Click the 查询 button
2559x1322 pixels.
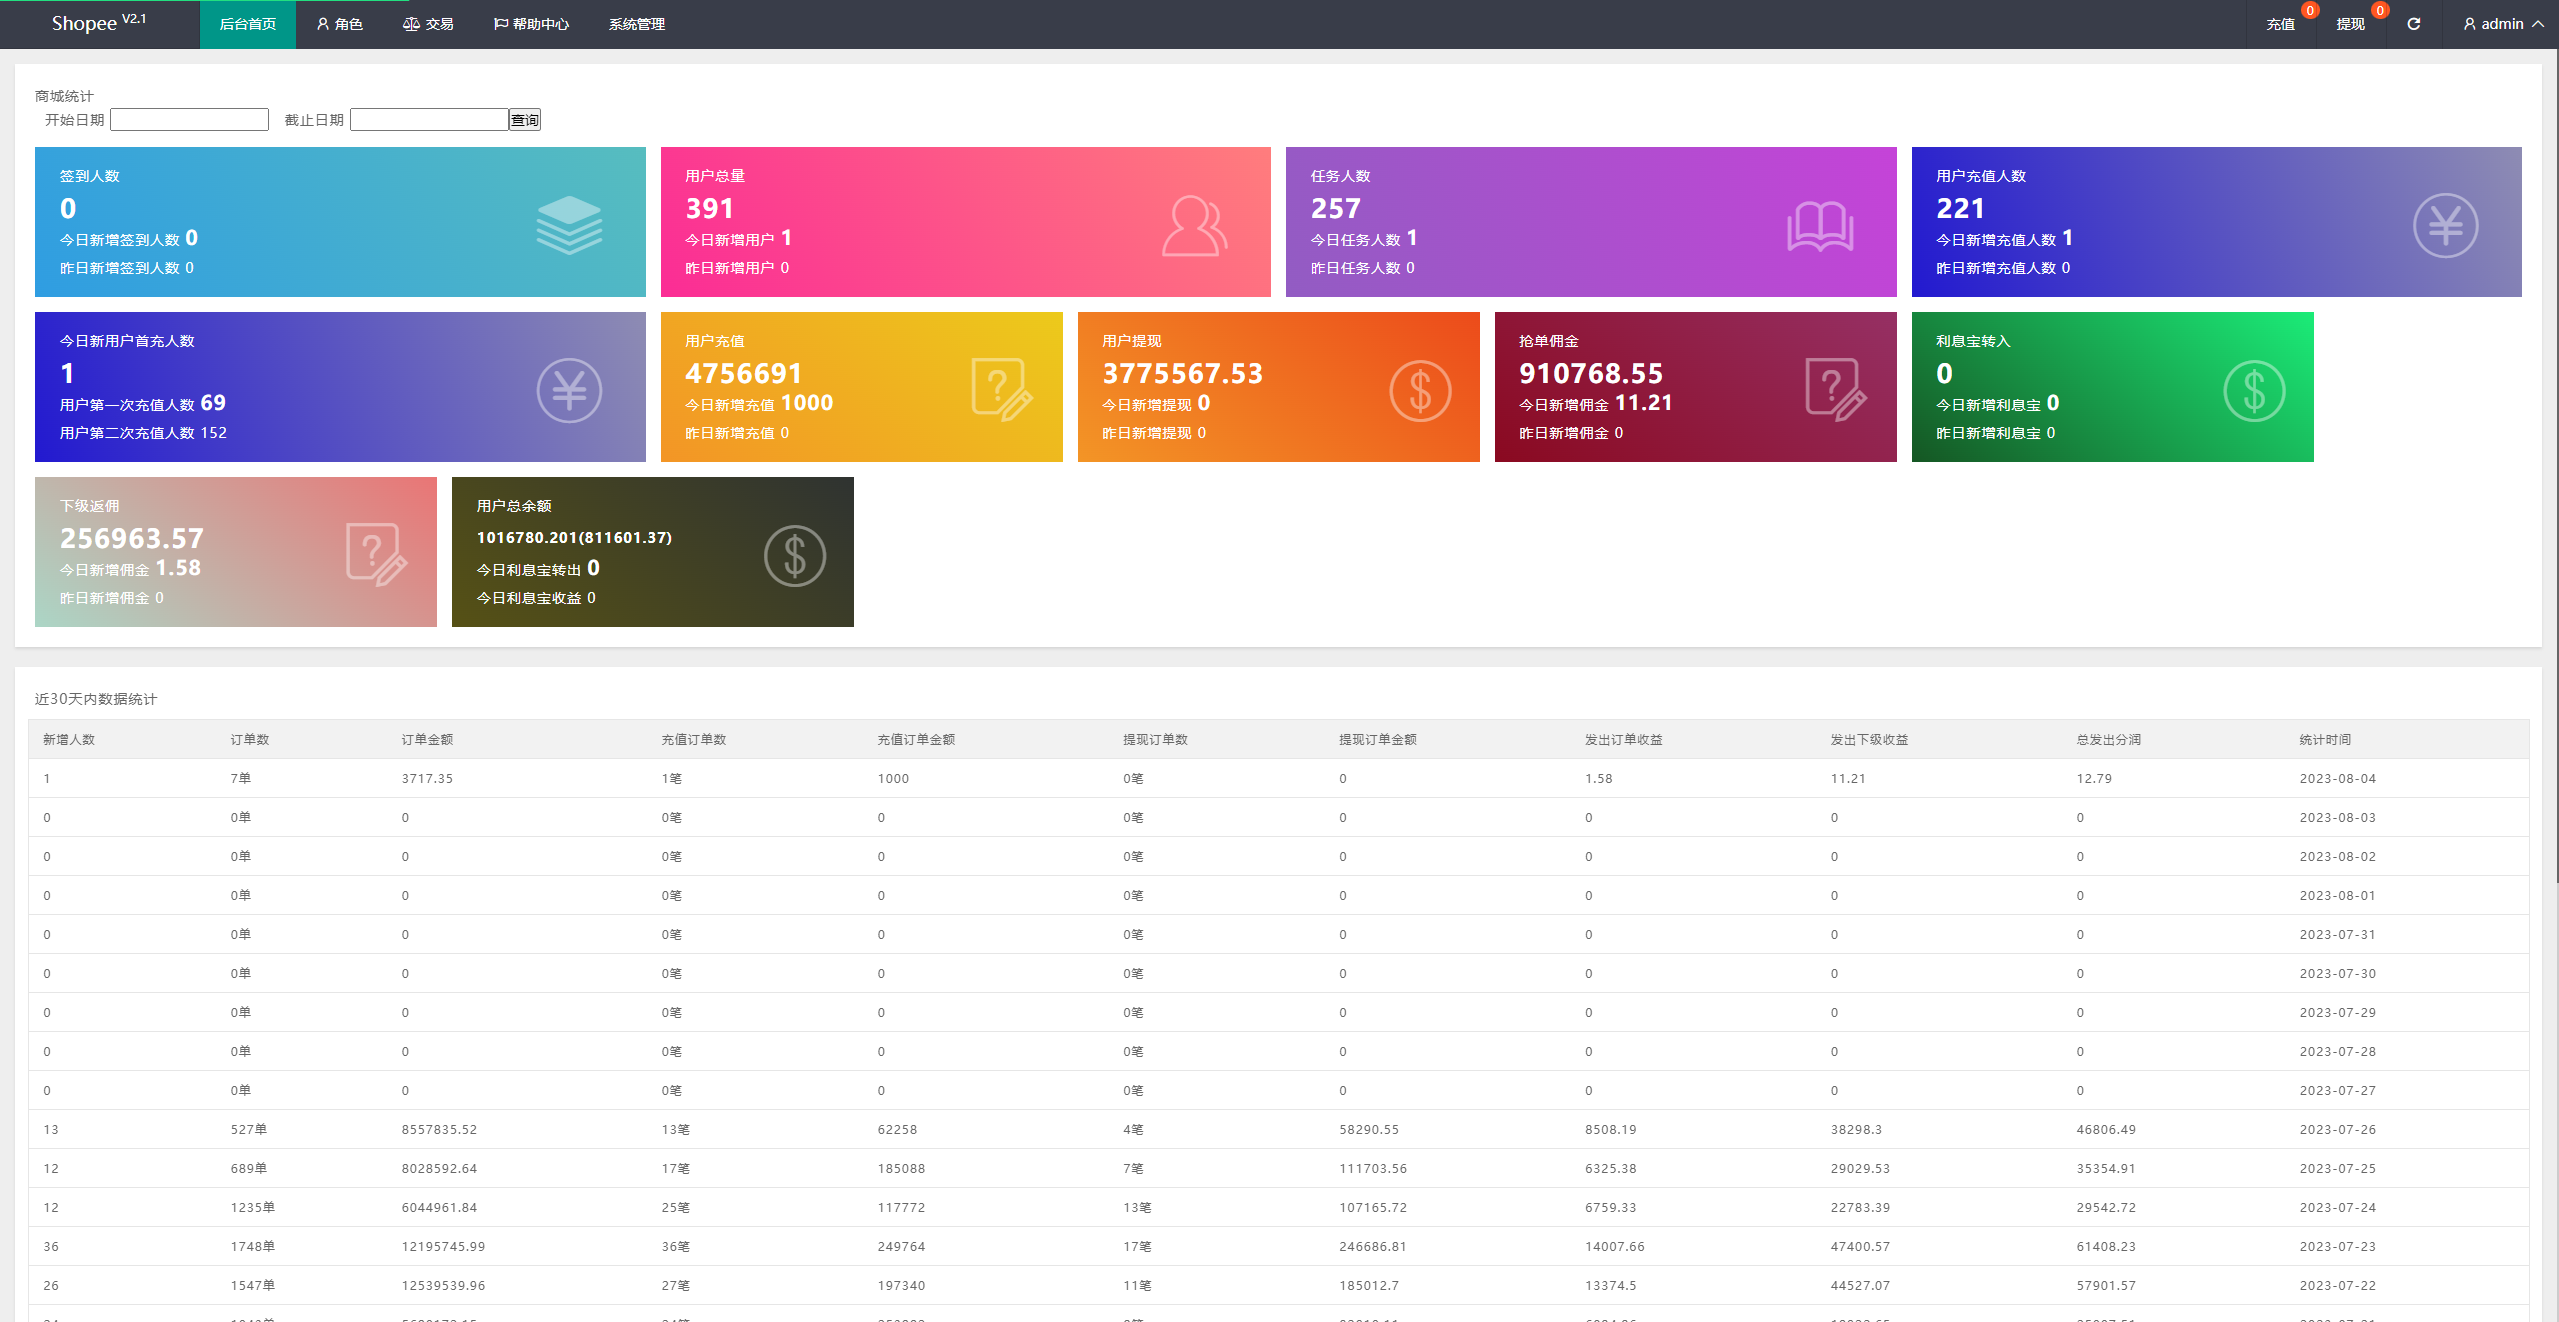click(525, 120)
